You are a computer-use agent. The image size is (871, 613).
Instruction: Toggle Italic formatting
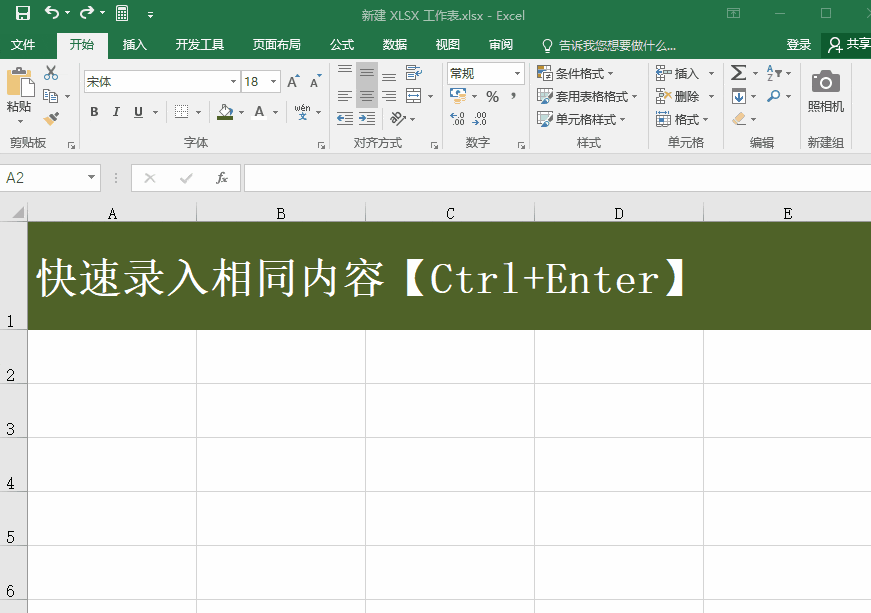pyautogui.click(x=116, y=112)
